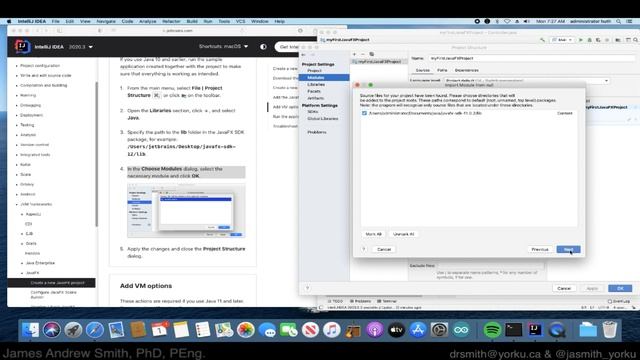Expand JVM frameworks in docs sidebar

tap(36, 204)
